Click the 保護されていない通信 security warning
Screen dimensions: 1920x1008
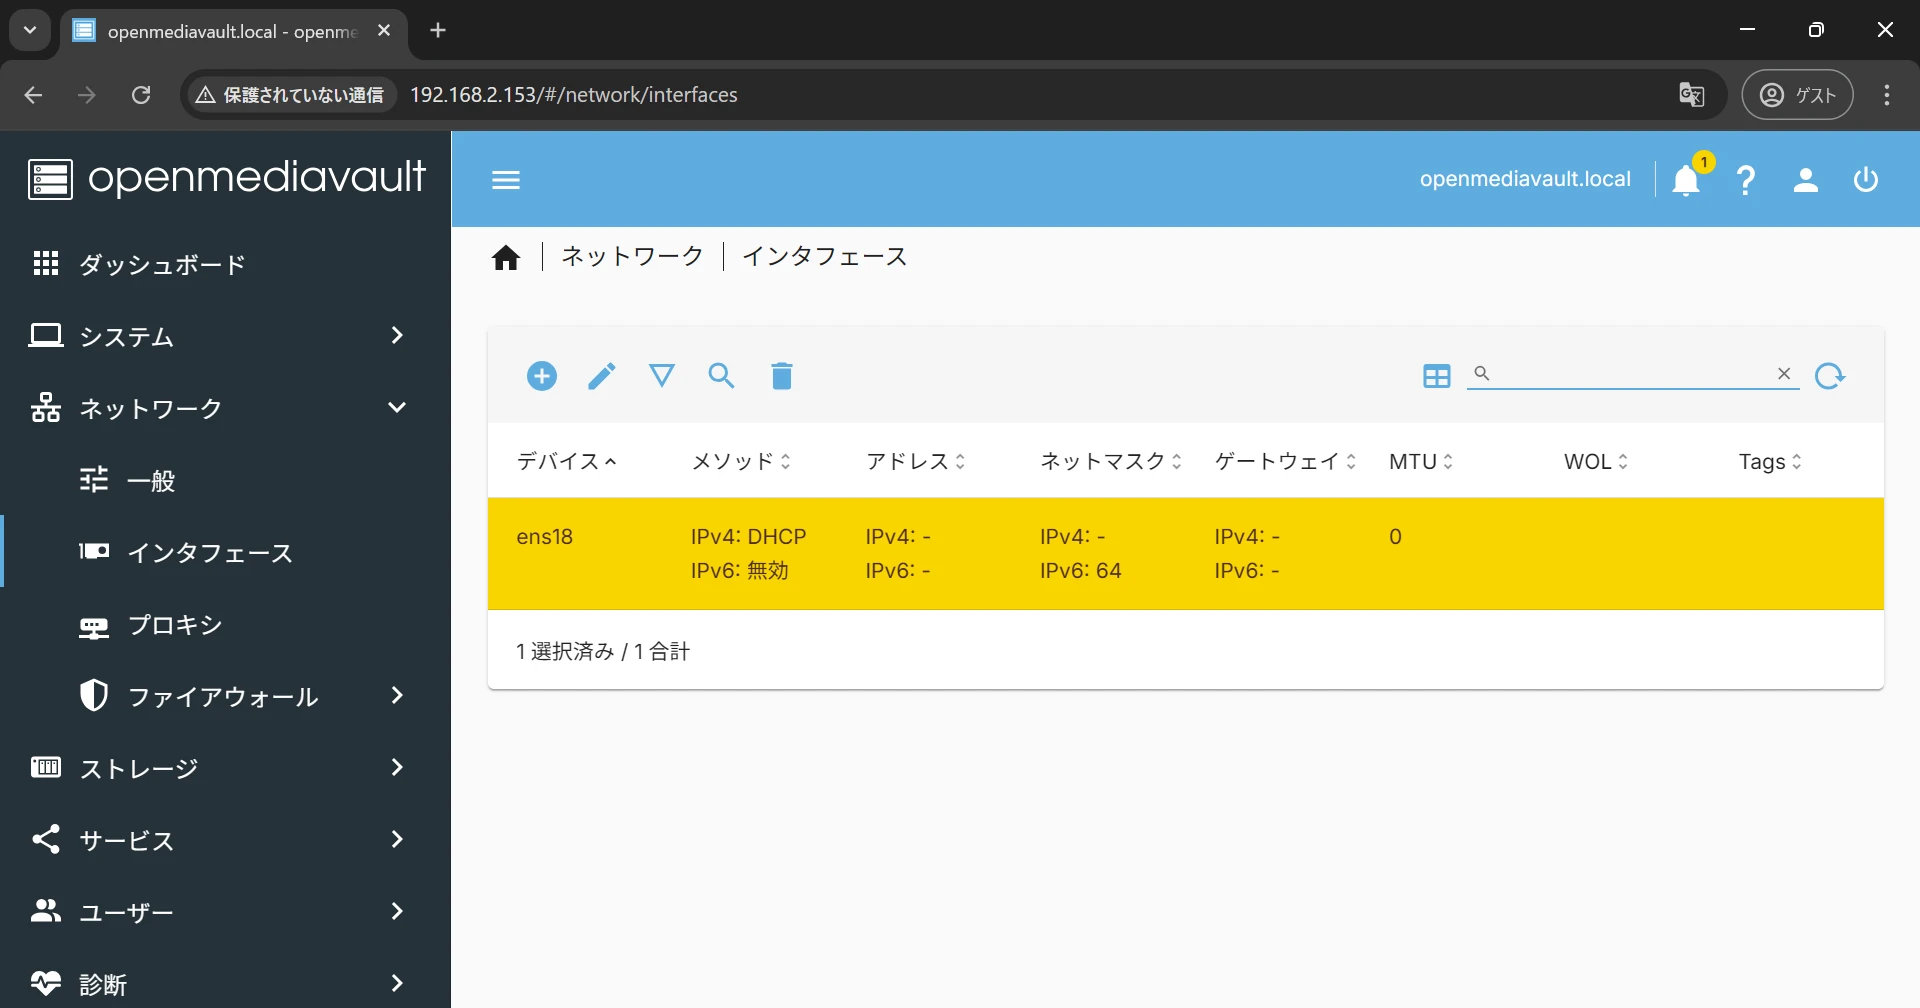coord(290,95)
